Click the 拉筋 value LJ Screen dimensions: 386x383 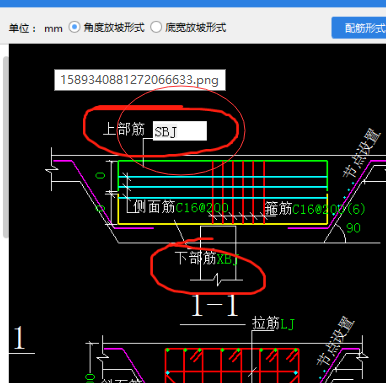287,324
